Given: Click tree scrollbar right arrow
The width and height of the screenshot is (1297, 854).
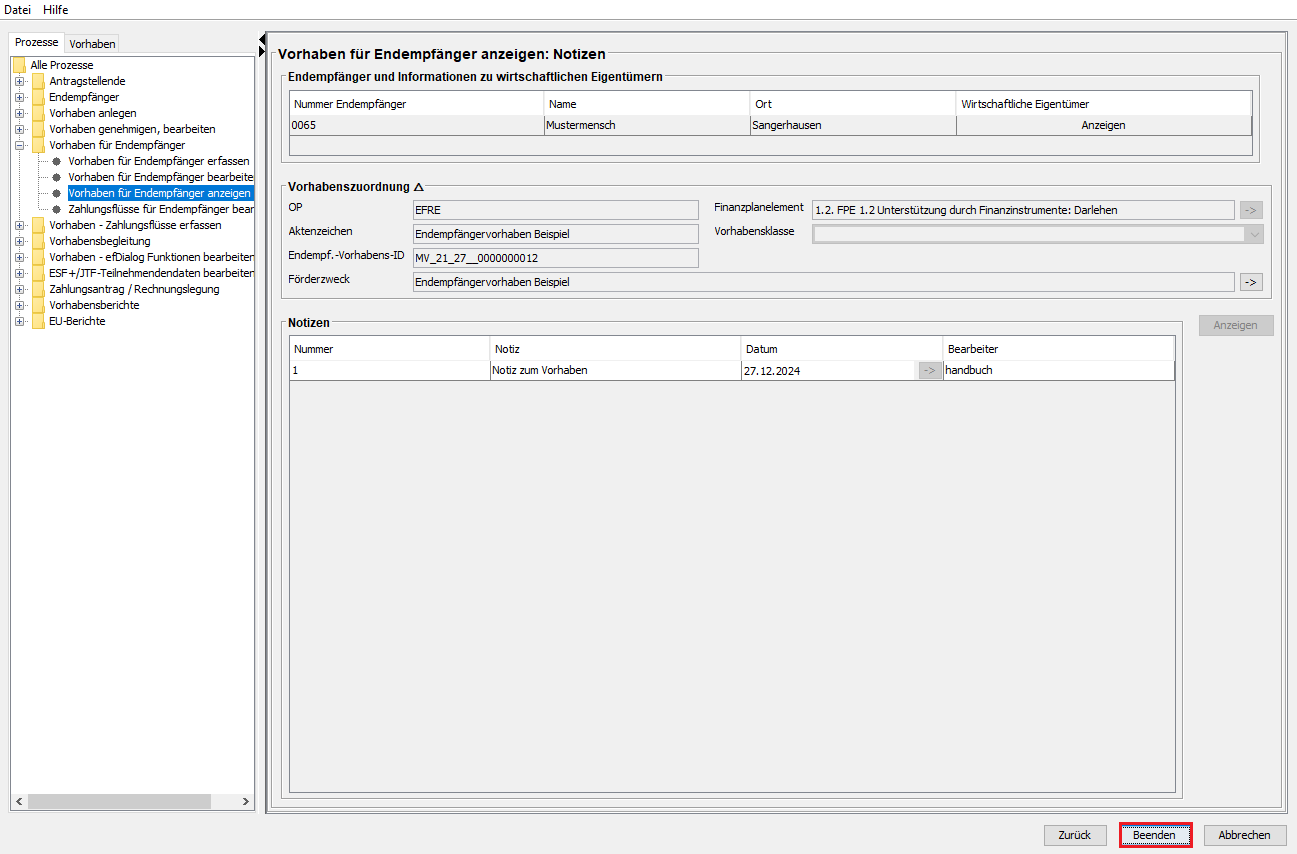Looking at the screenshot, I should pyautogui.click(x=246, y=802).
